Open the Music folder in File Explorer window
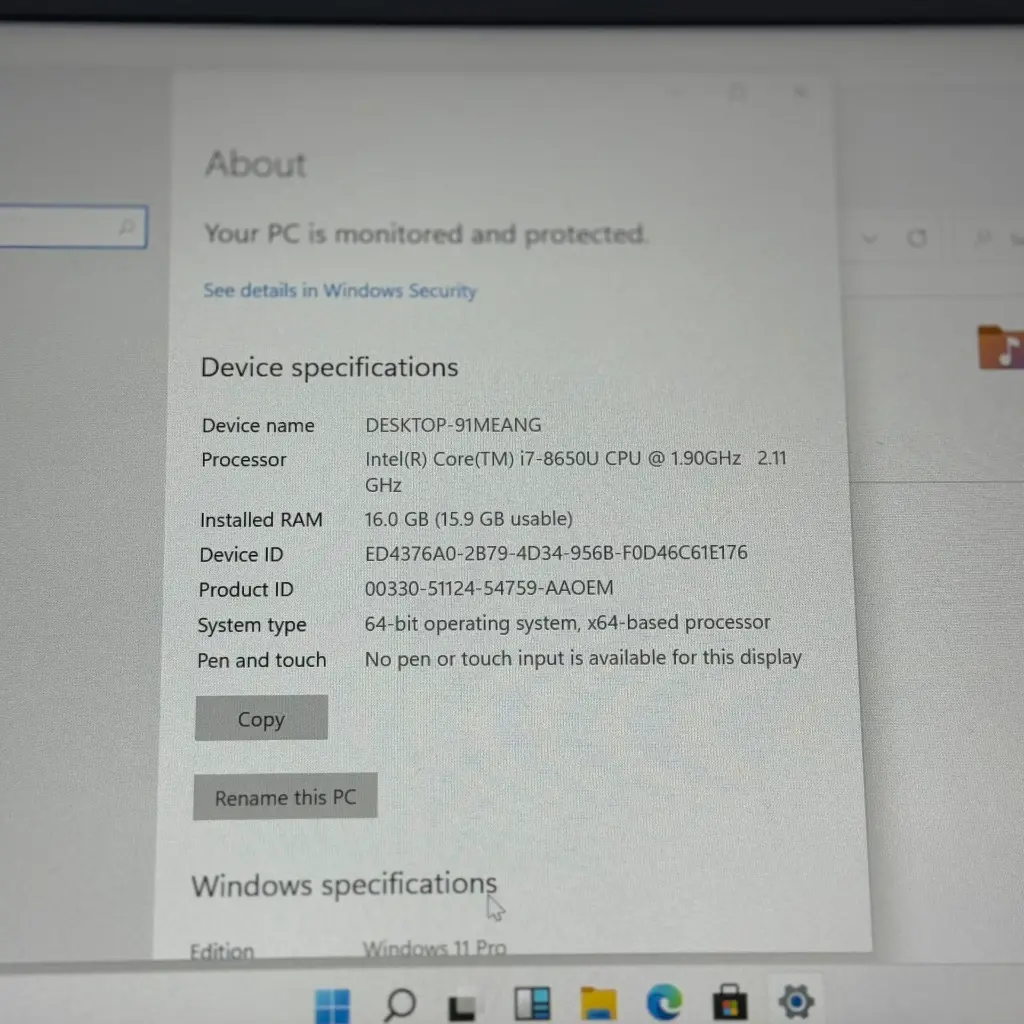1024x1024 pixels. click(x=1000, y=348)
